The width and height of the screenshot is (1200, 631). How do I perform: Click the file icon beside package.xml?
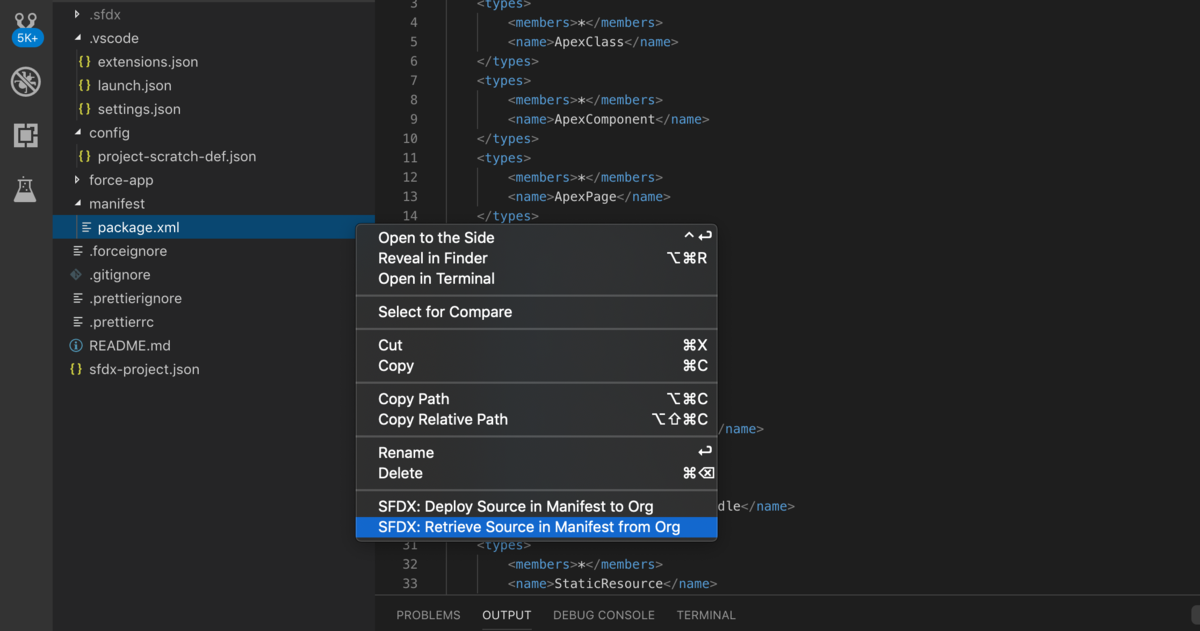(x=87, y=227)
